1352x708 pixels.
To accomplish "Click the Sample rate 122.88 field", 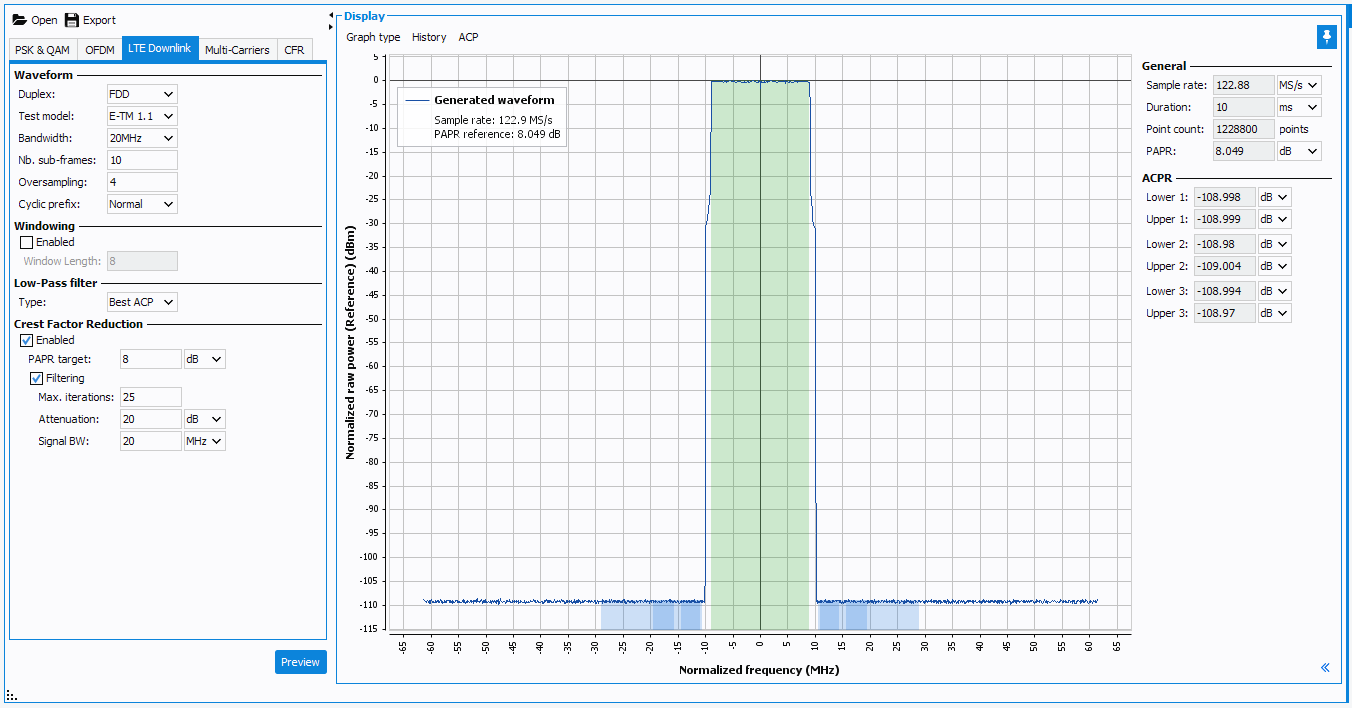I will [x=1244, y=85].
